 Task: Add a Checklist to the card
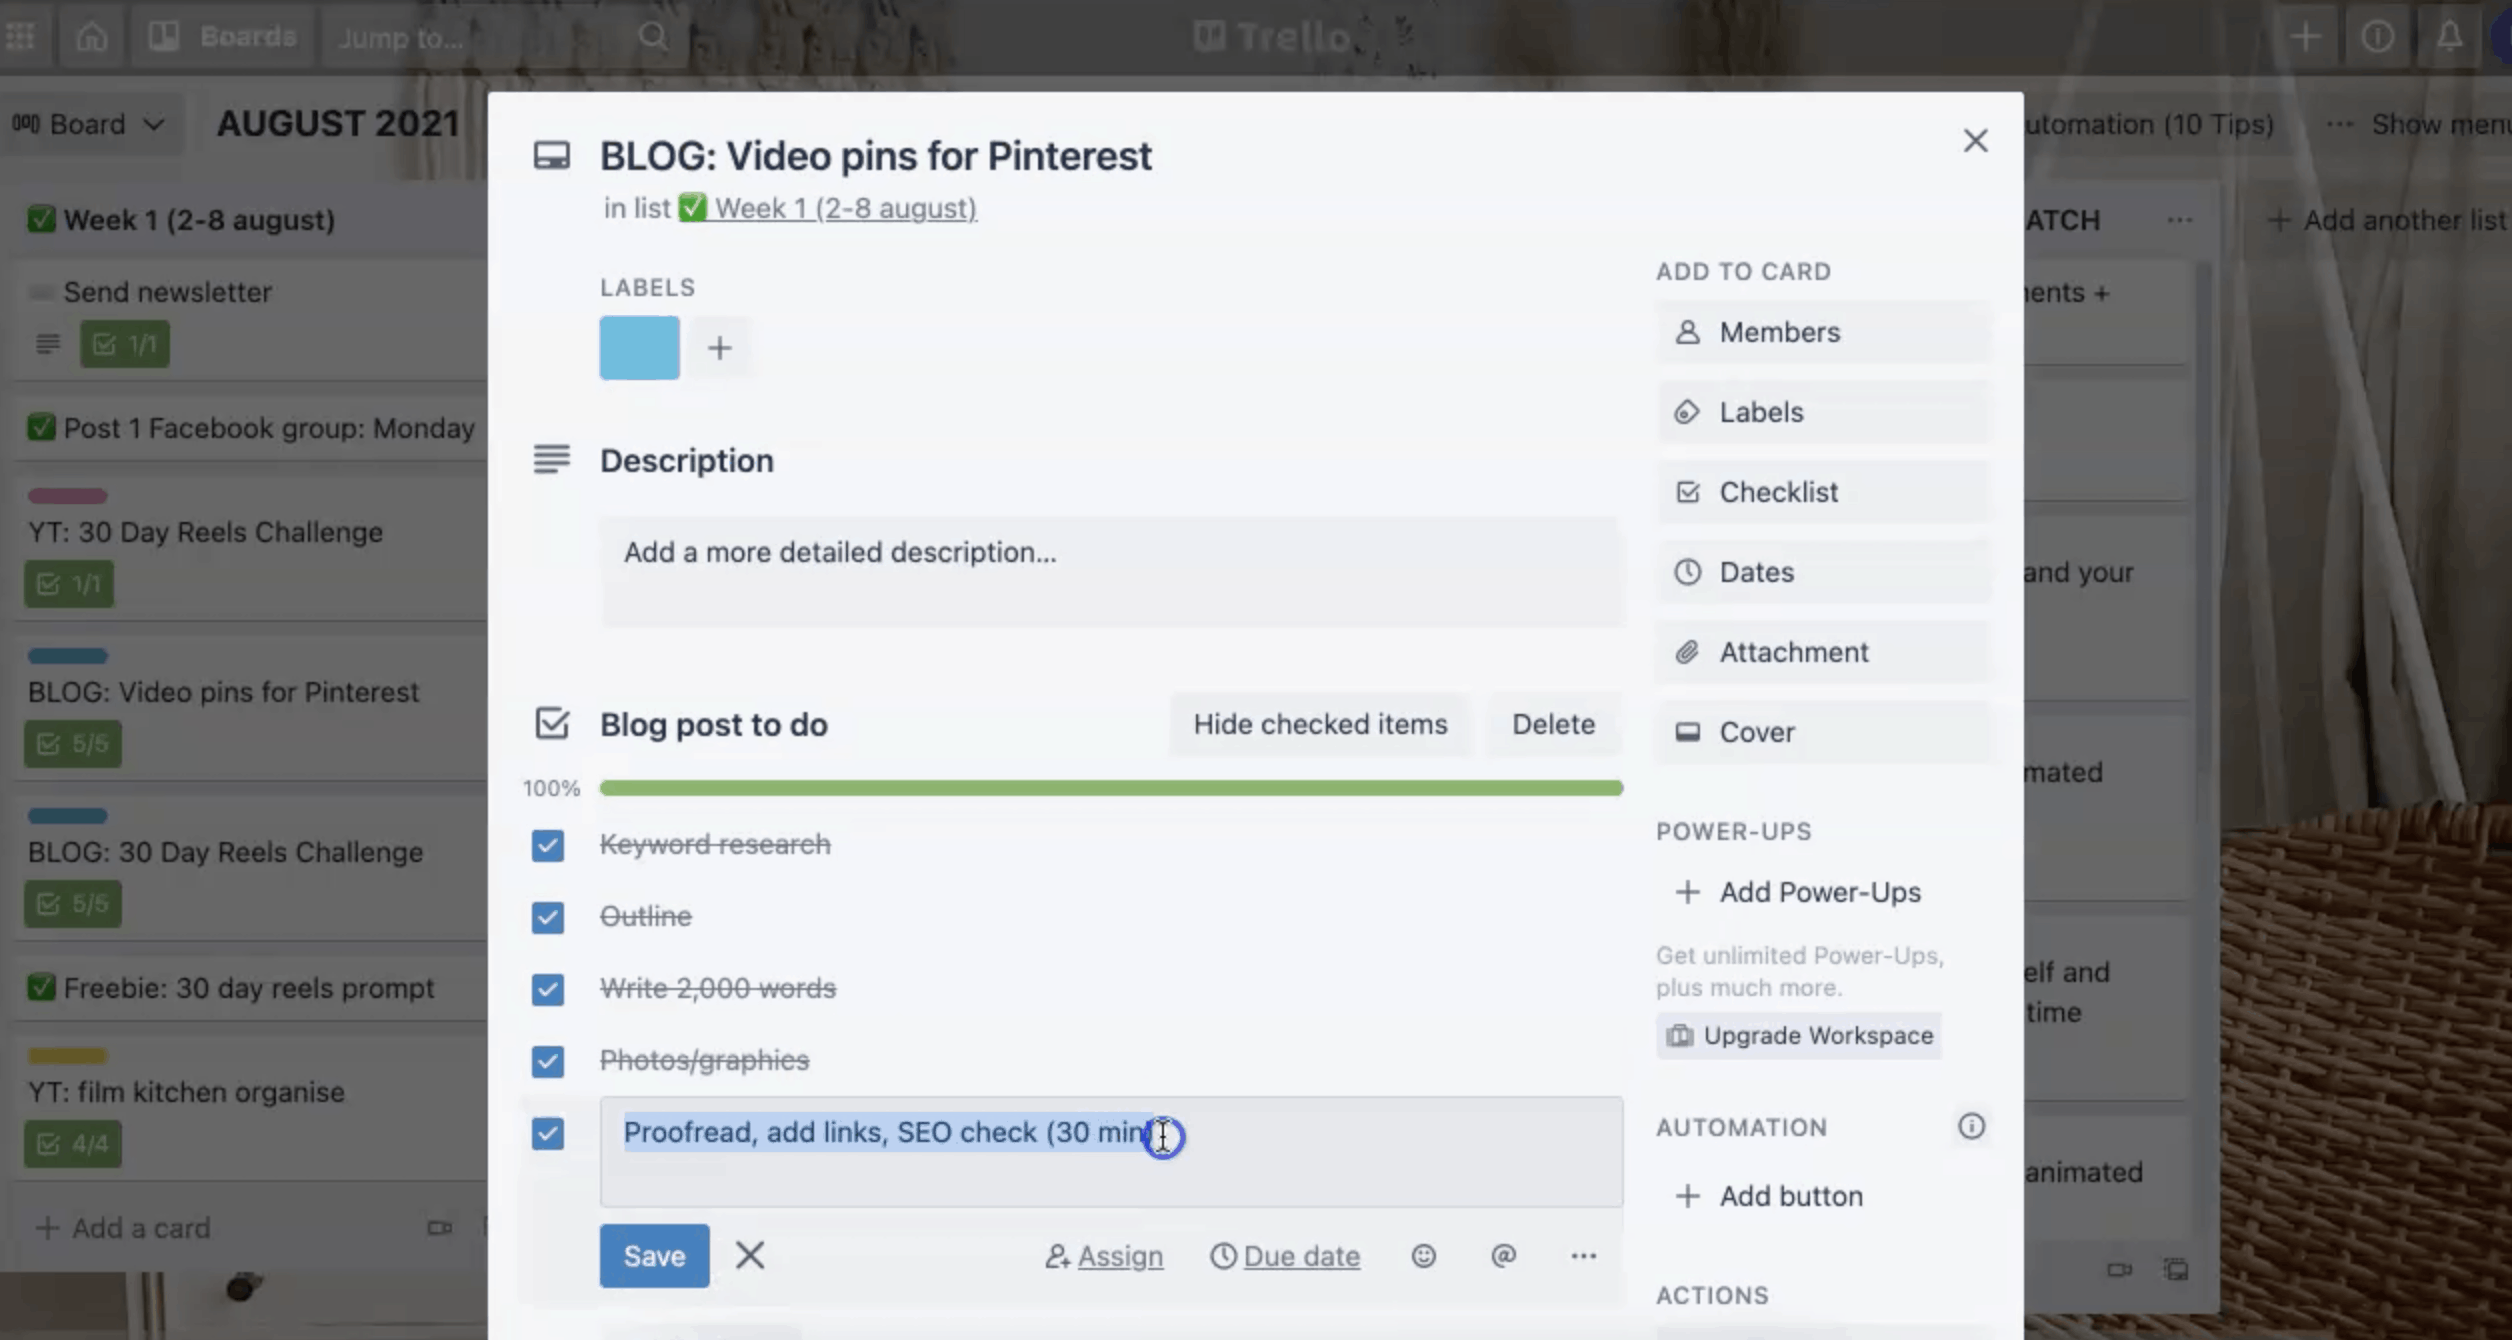[1824, 492]
